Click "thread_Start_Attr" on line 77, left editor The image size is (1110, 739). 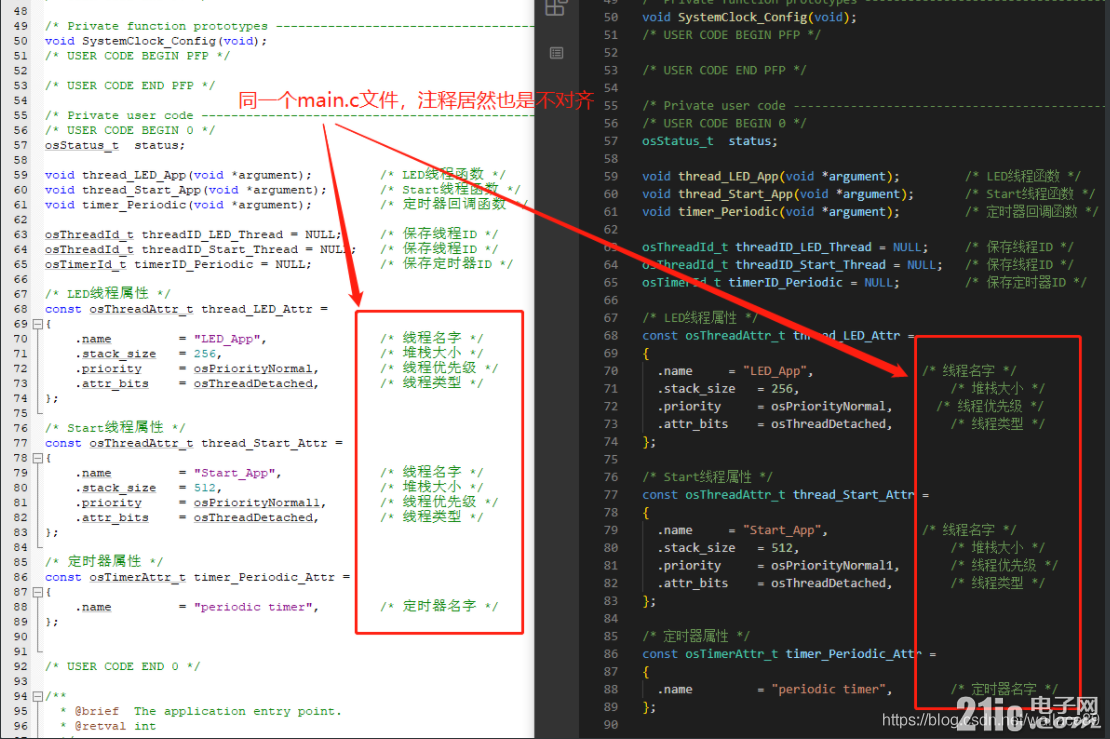(264, 443)
